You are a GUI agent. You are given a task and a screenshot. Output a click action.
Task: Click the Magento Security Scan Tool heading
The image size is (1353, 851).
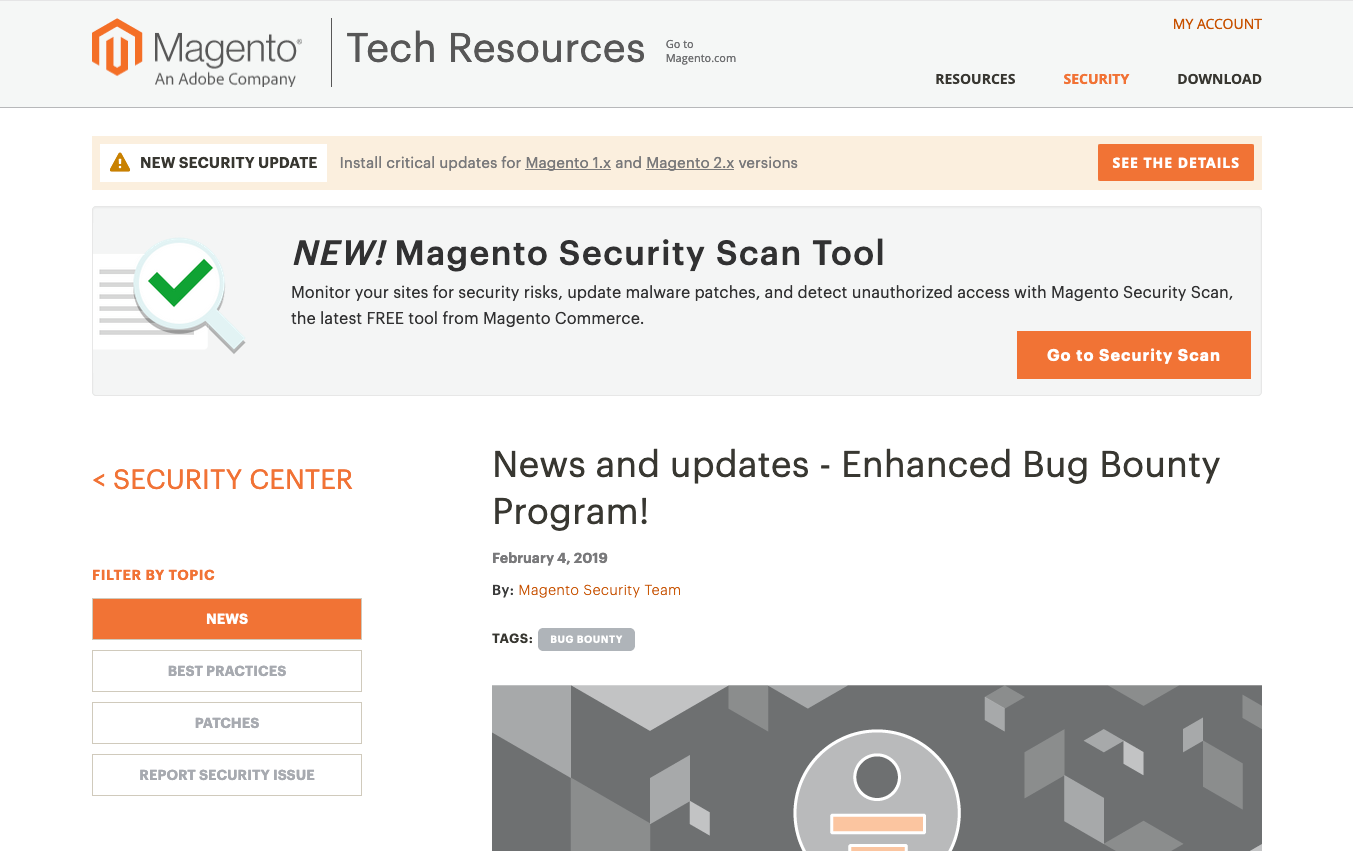(588, 253)
